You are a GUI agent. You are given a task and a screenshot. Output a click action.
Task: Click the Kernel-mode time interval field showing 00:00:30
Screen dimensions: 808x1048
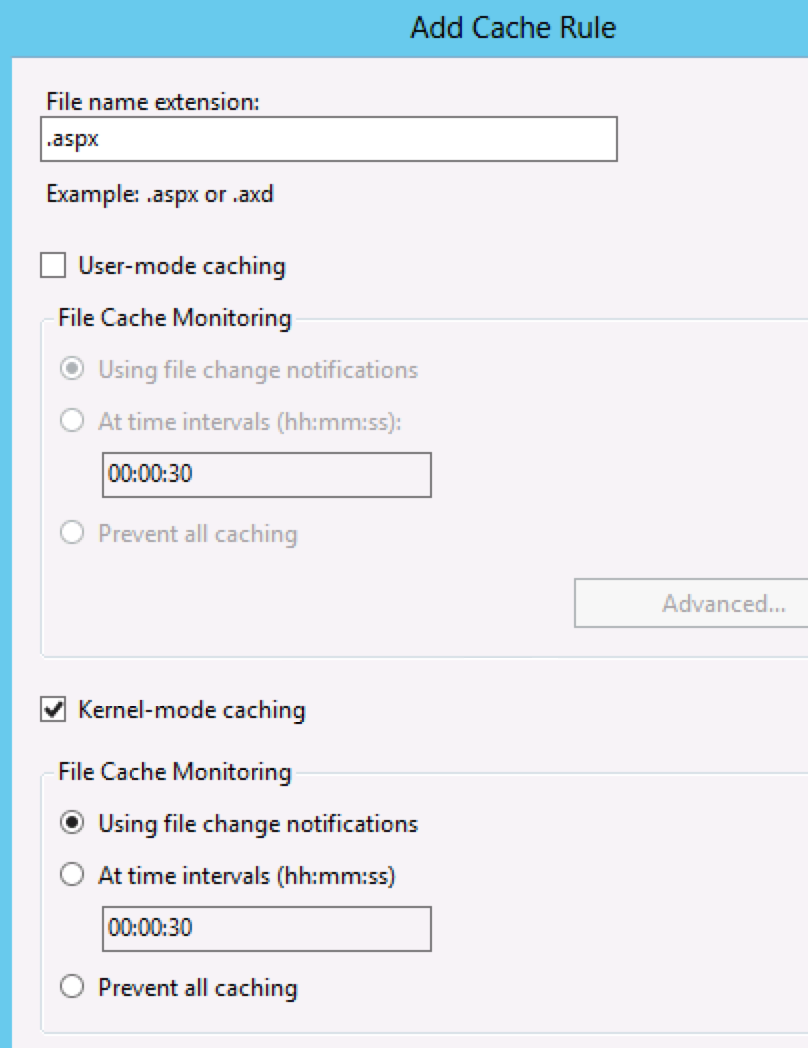point(265,929)
